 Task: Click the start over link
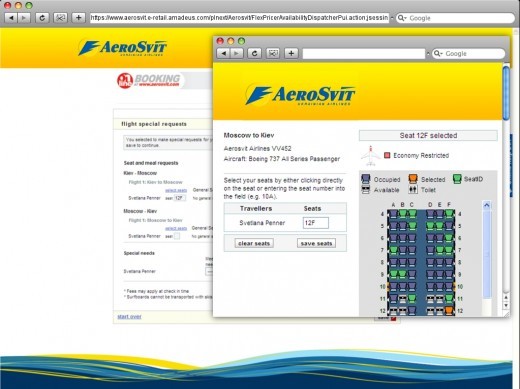click(x=129, y=316)
